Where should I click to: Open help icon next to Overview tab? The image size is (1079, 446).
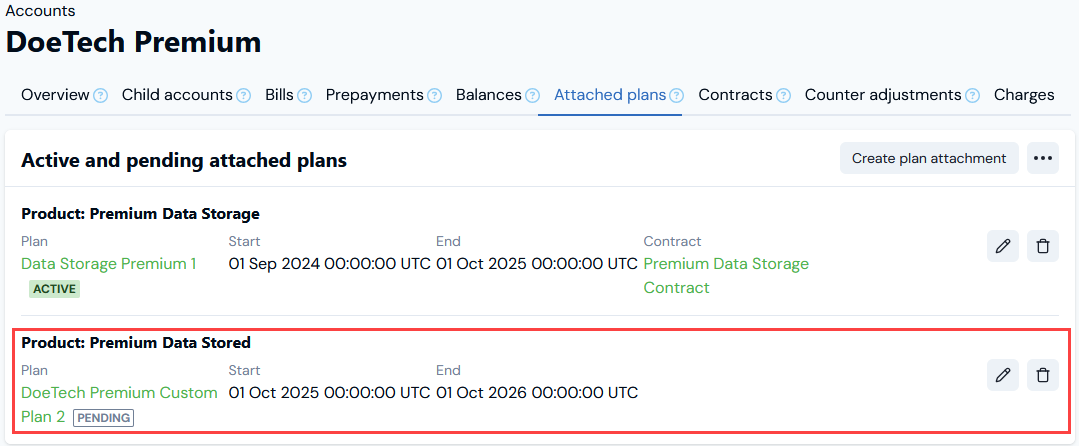(x=100, y=96)
